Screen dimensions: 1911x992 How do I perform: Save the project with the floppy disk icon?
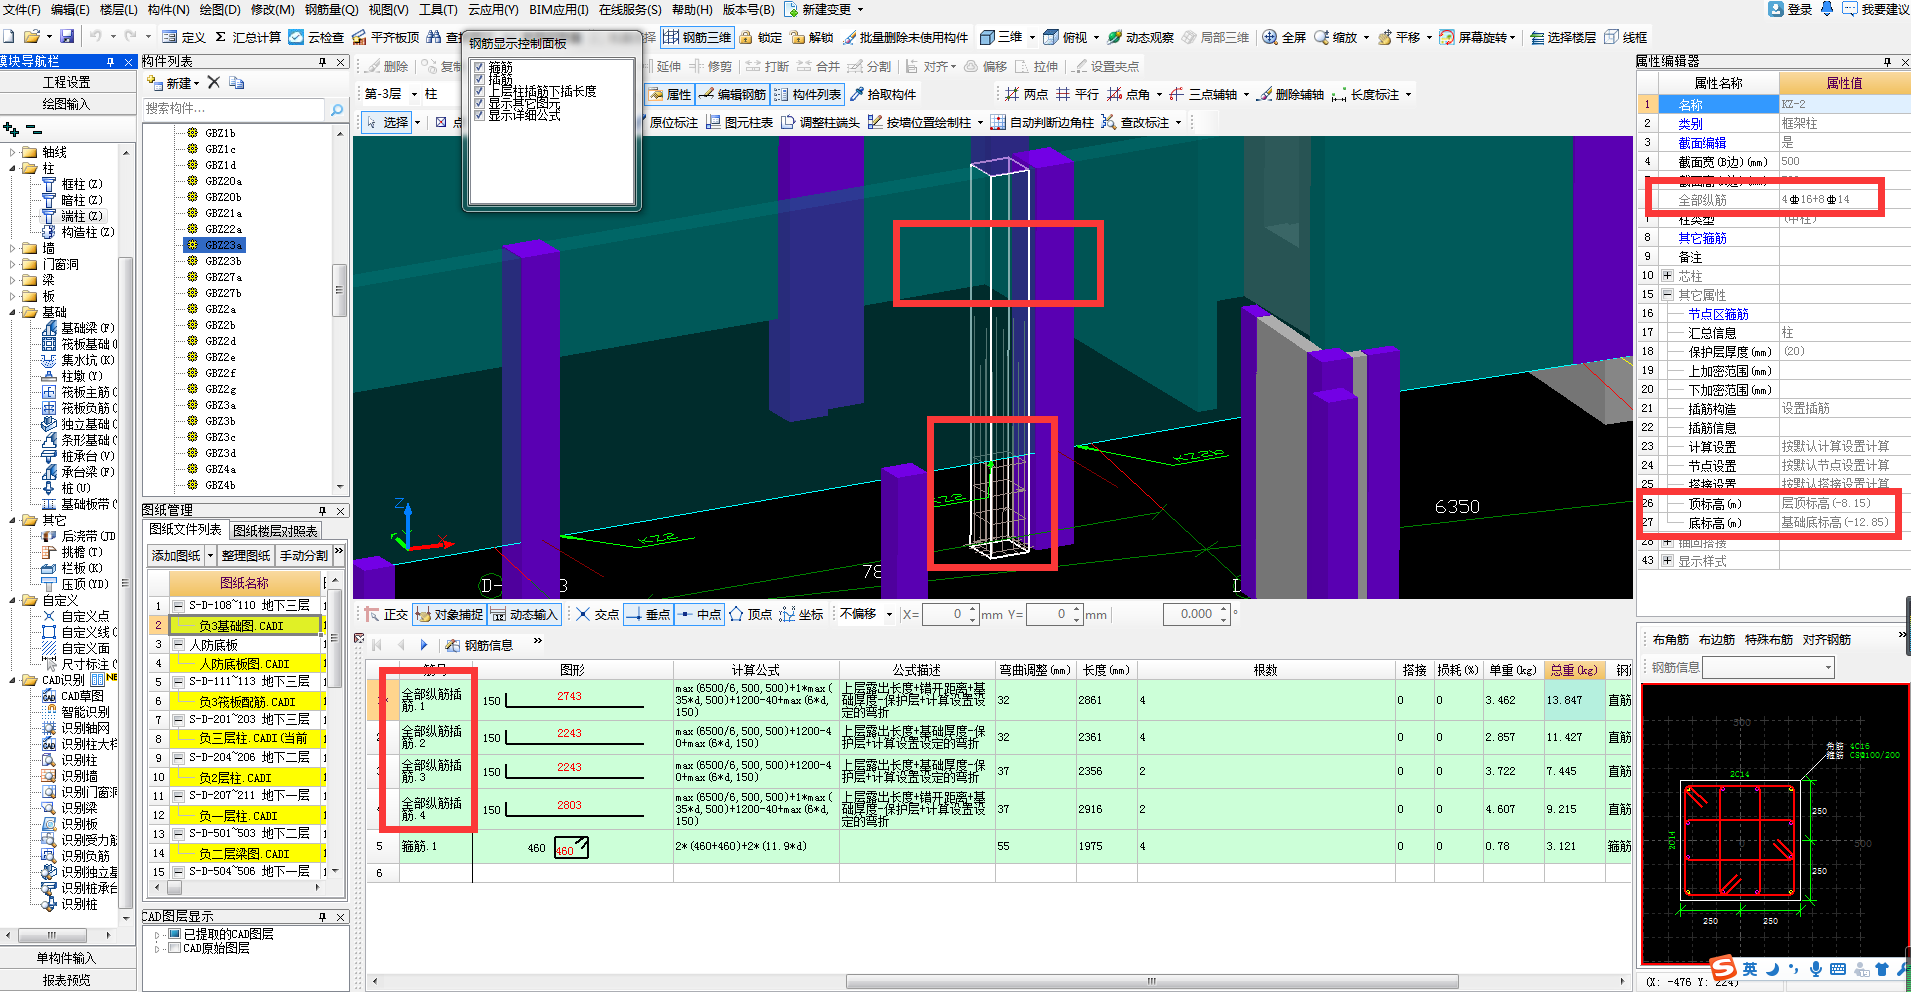tap(67, 37)
